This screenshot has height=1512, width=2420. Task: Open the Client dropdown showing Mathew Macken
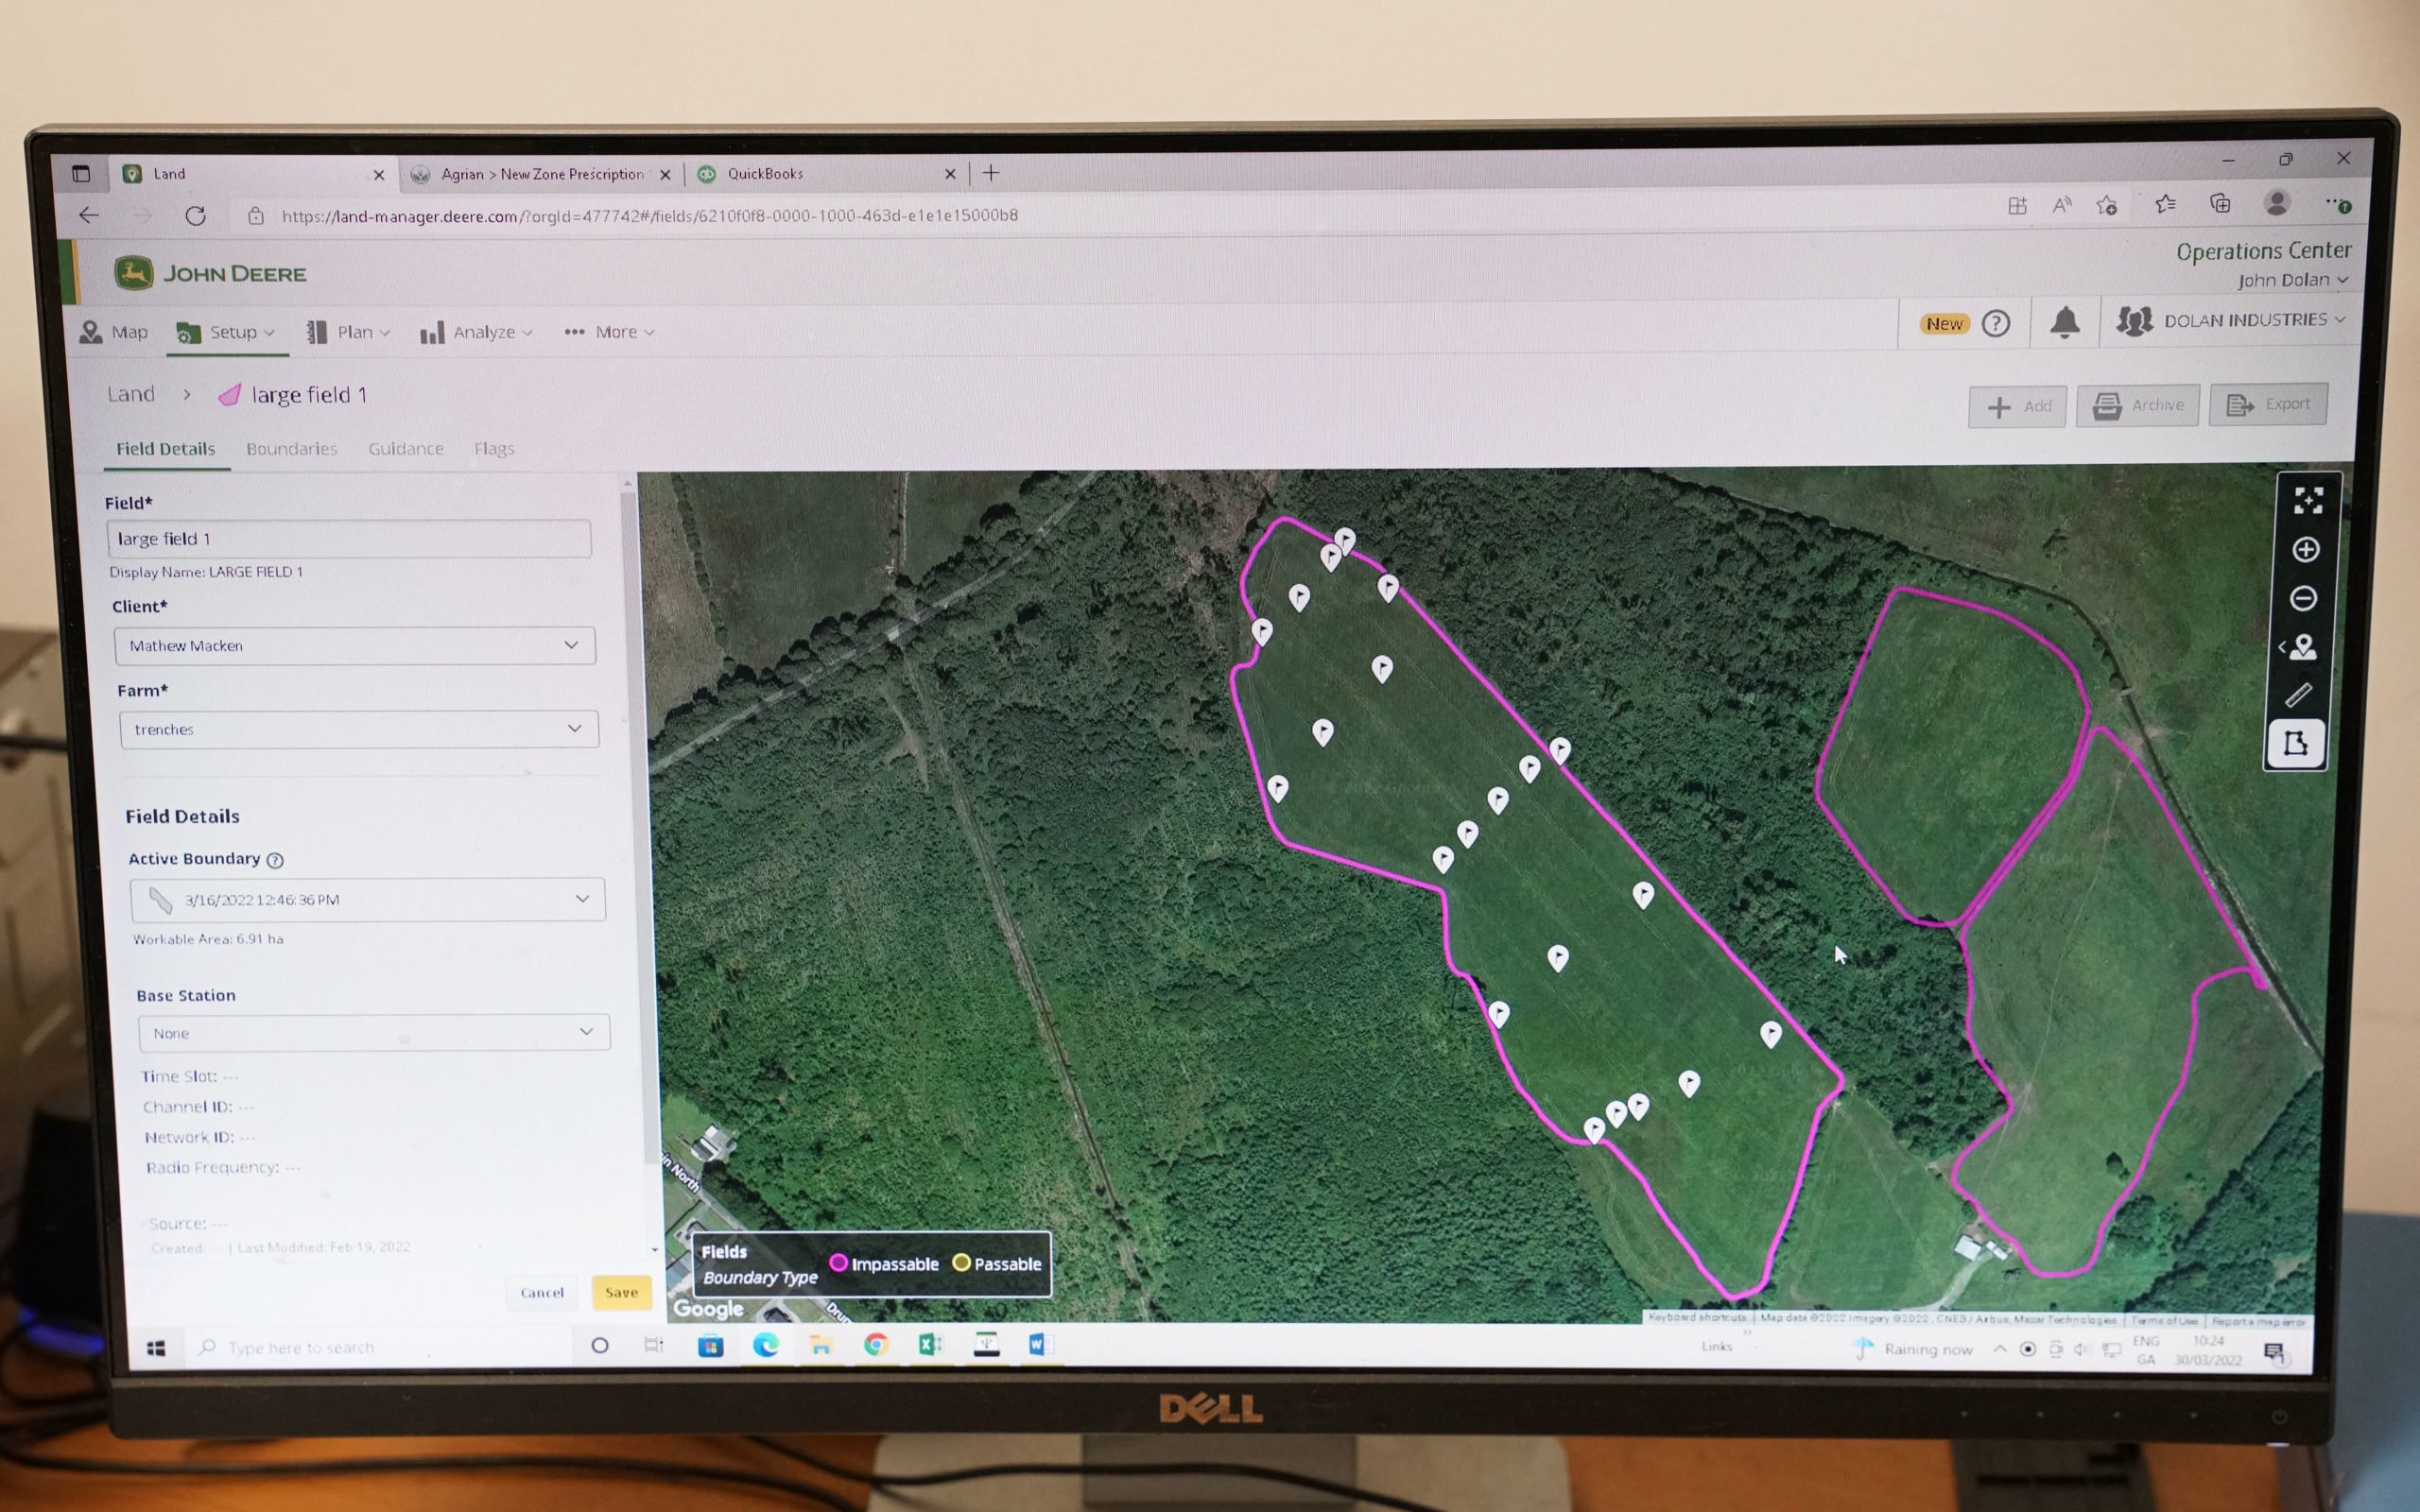click(x=355, y=646)
